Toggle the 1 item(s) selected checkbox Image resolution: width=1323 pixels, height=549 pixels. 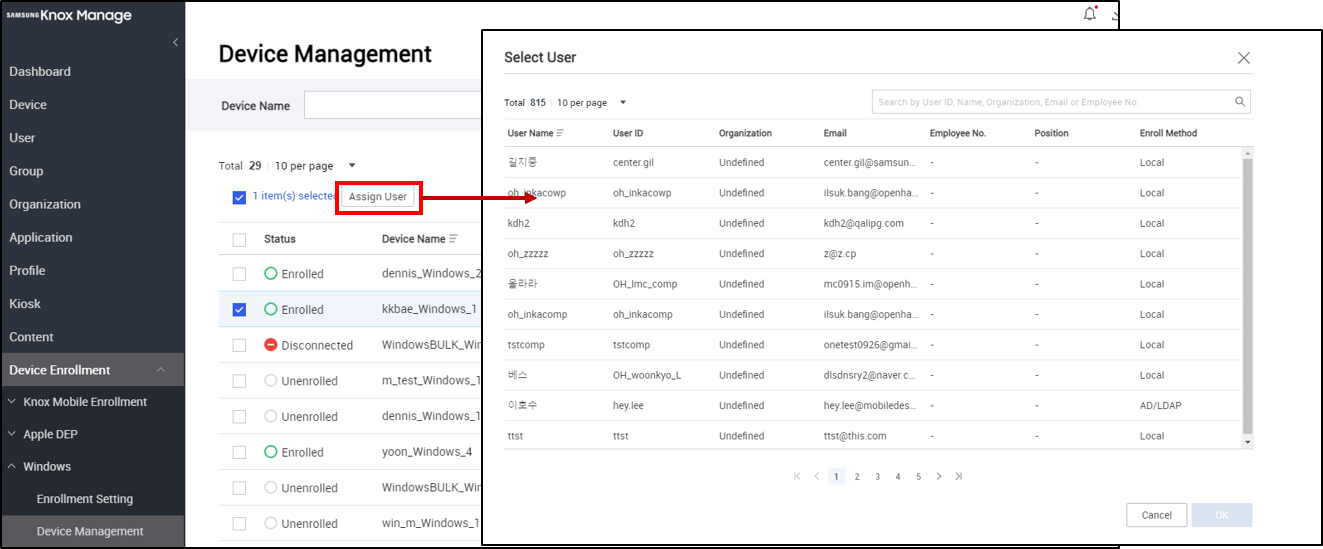(239, 197)
